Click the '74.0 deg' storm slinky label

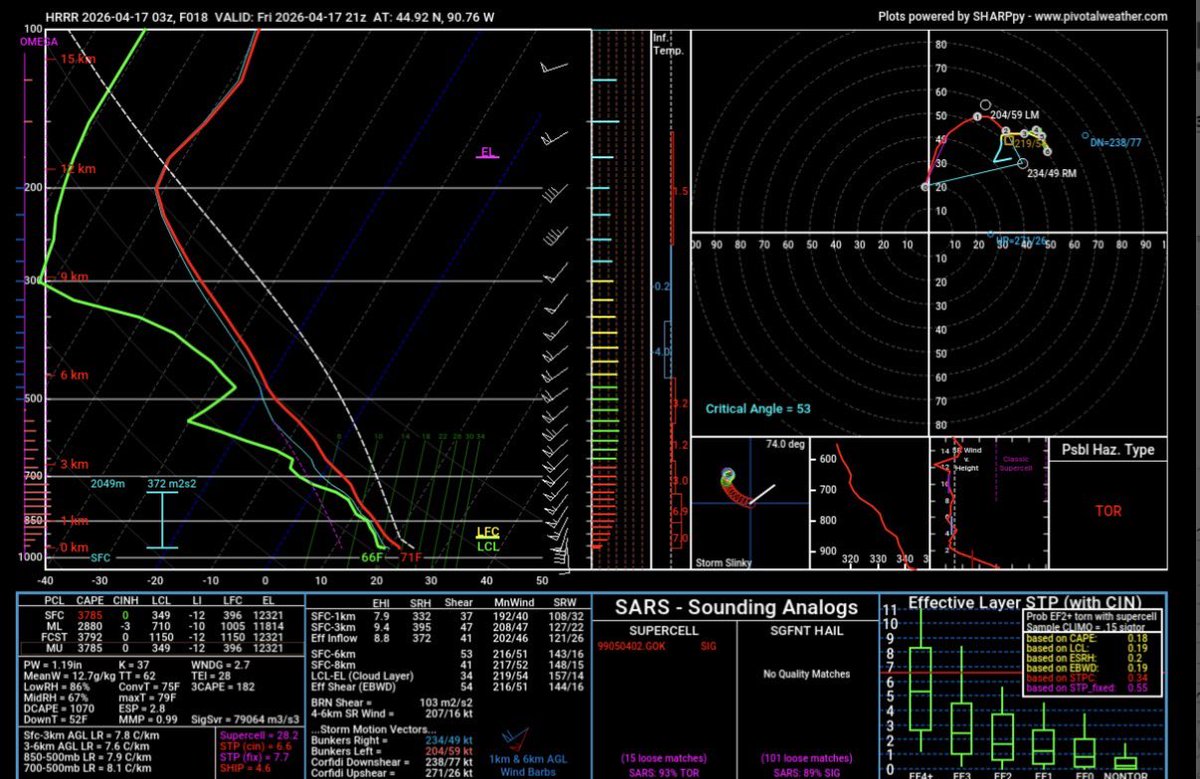(x=783, y=442)
